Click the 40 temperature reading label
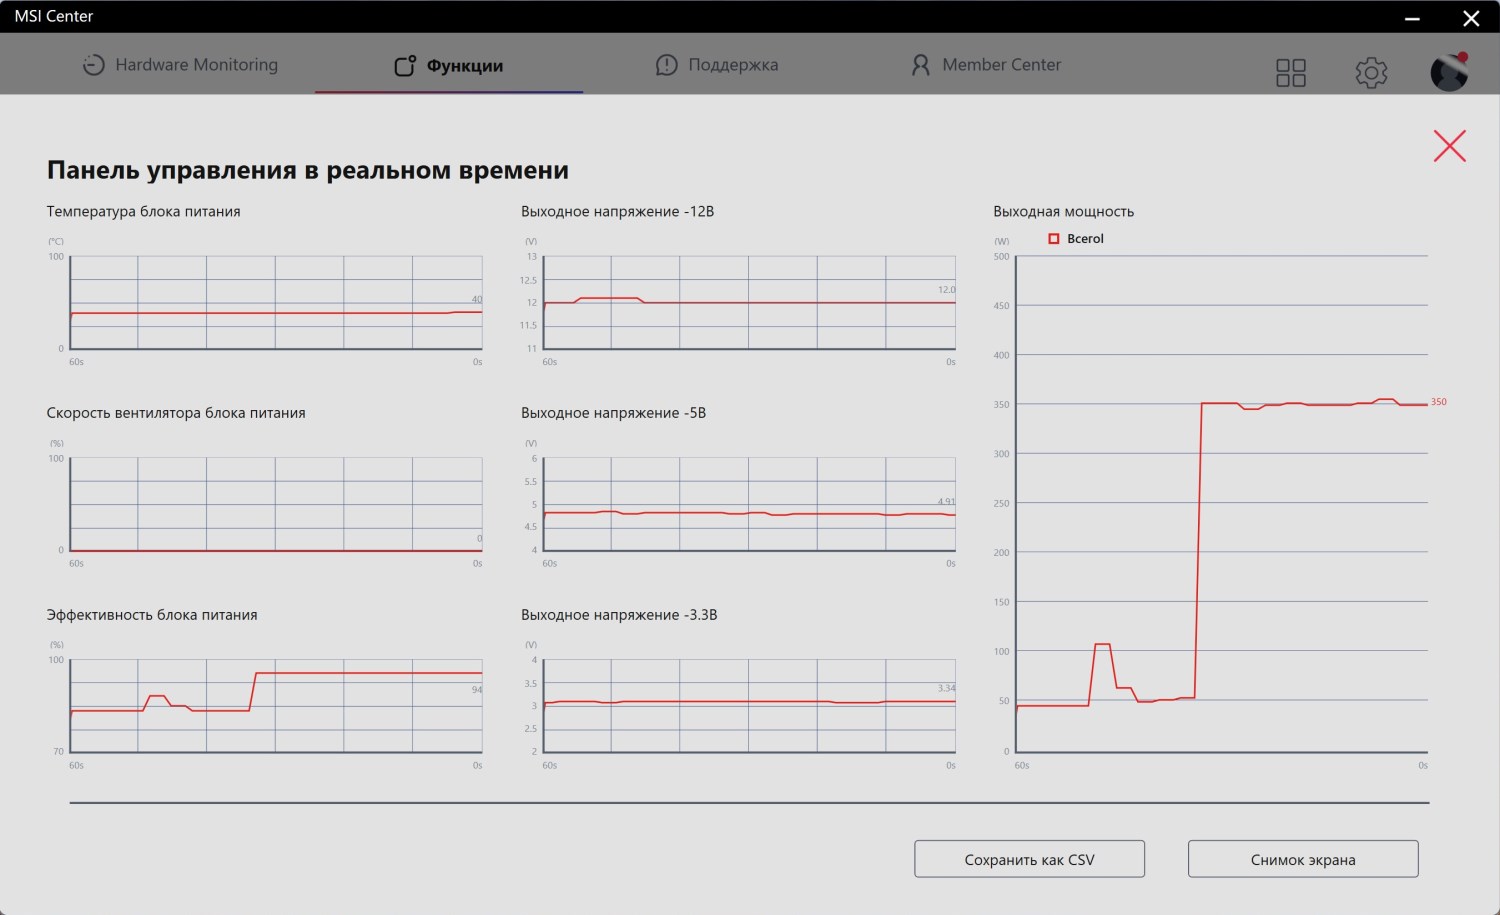1500x915 pixels. [477, 300]
